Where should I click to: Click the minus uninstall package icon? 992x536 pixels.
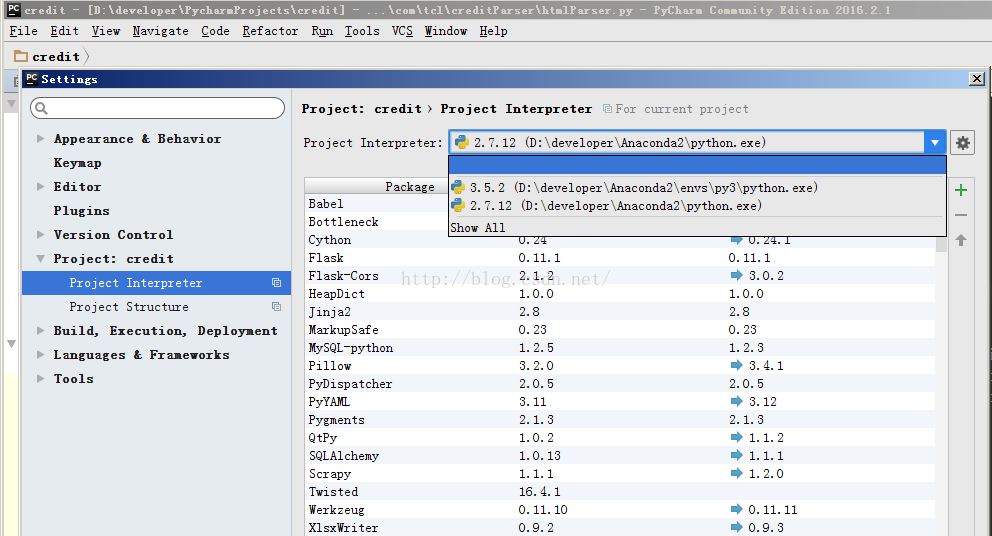(961, 215)
